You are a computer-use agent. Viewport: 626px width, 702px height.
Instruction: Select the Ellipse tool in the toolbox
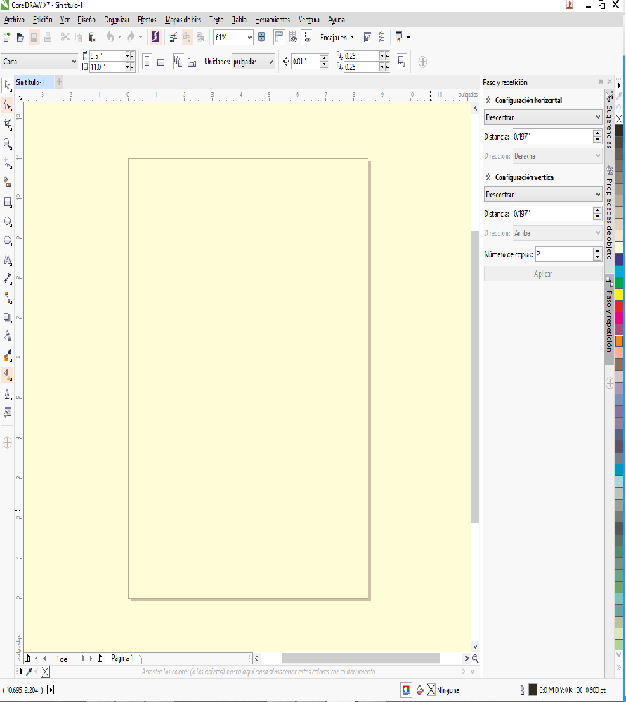8,221
